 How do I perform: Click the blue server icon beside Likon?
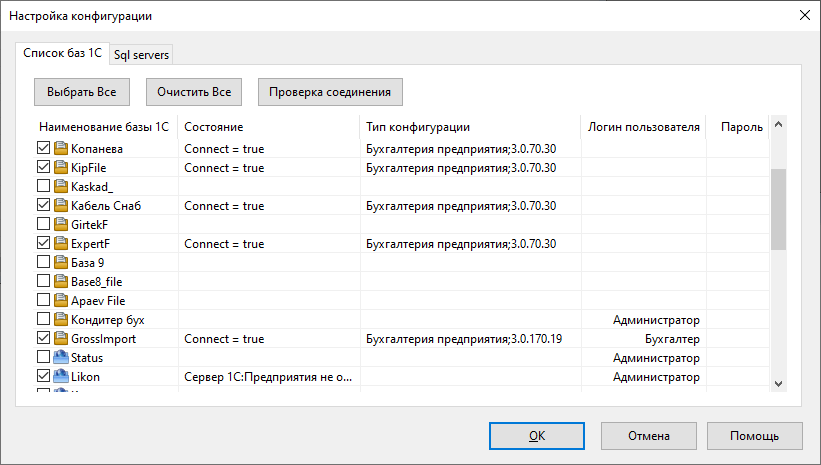point(61,376)
